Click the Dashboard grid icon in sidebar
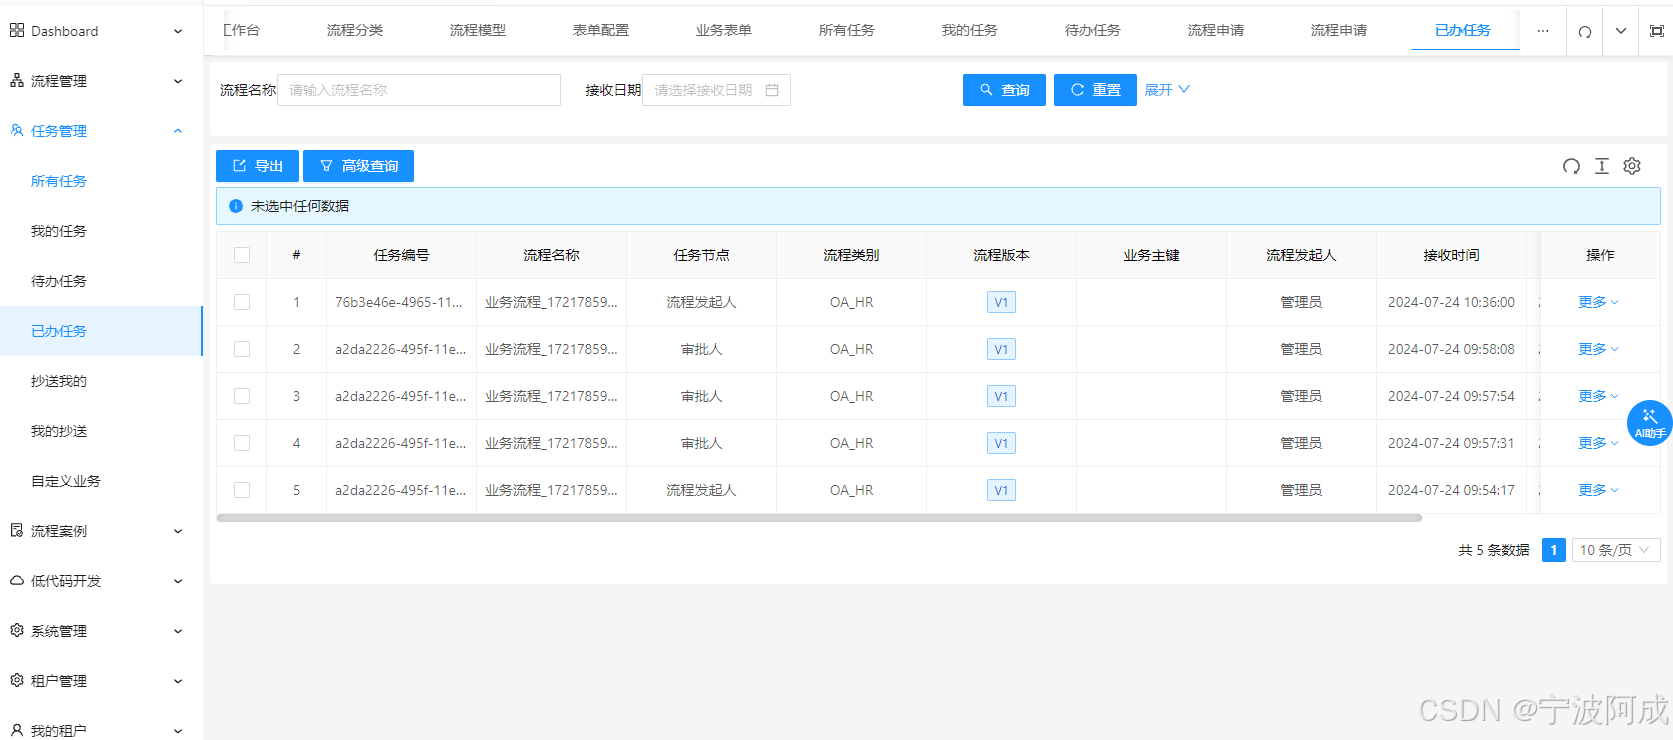Viewport: 1673px width, 740px height. click(17, 31)
